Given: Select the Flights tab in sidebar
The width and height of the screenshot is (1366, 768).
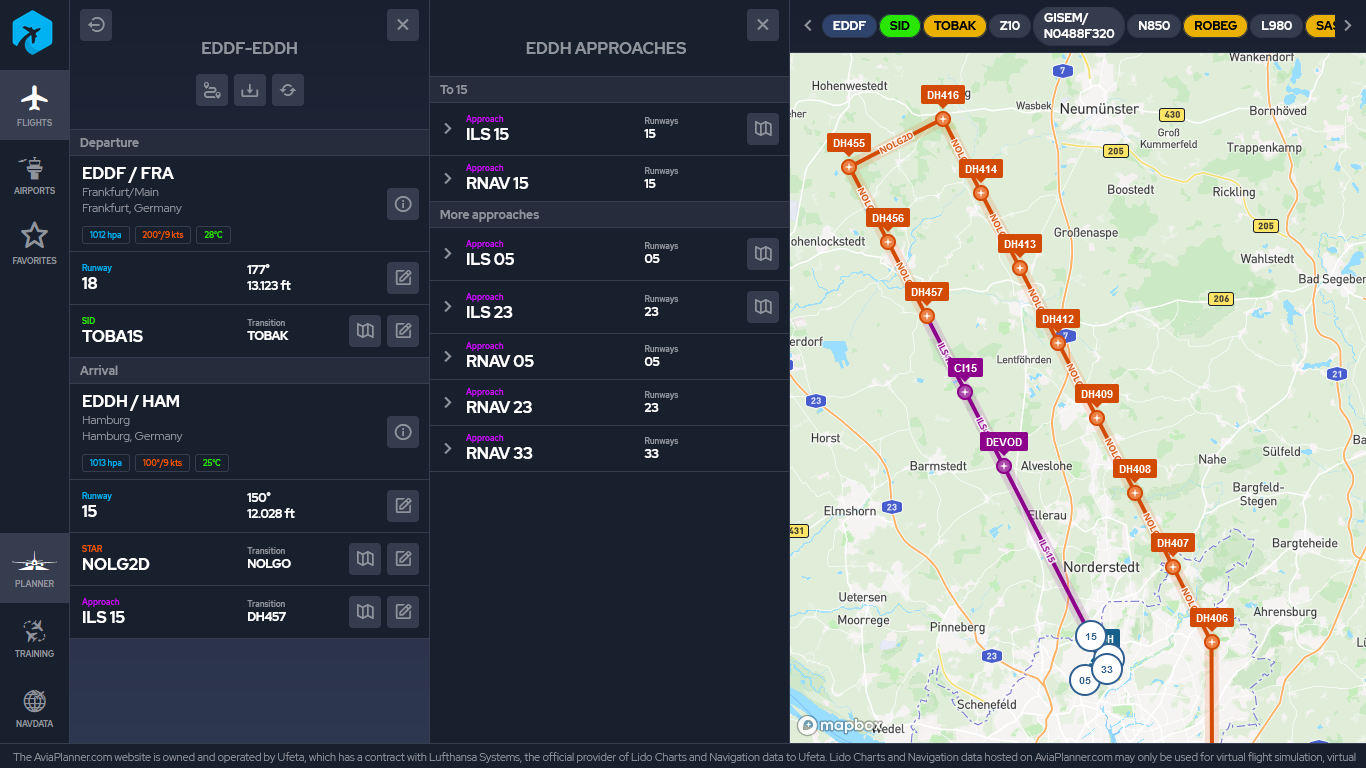Looking at the screenshot, I should point(34,105).
